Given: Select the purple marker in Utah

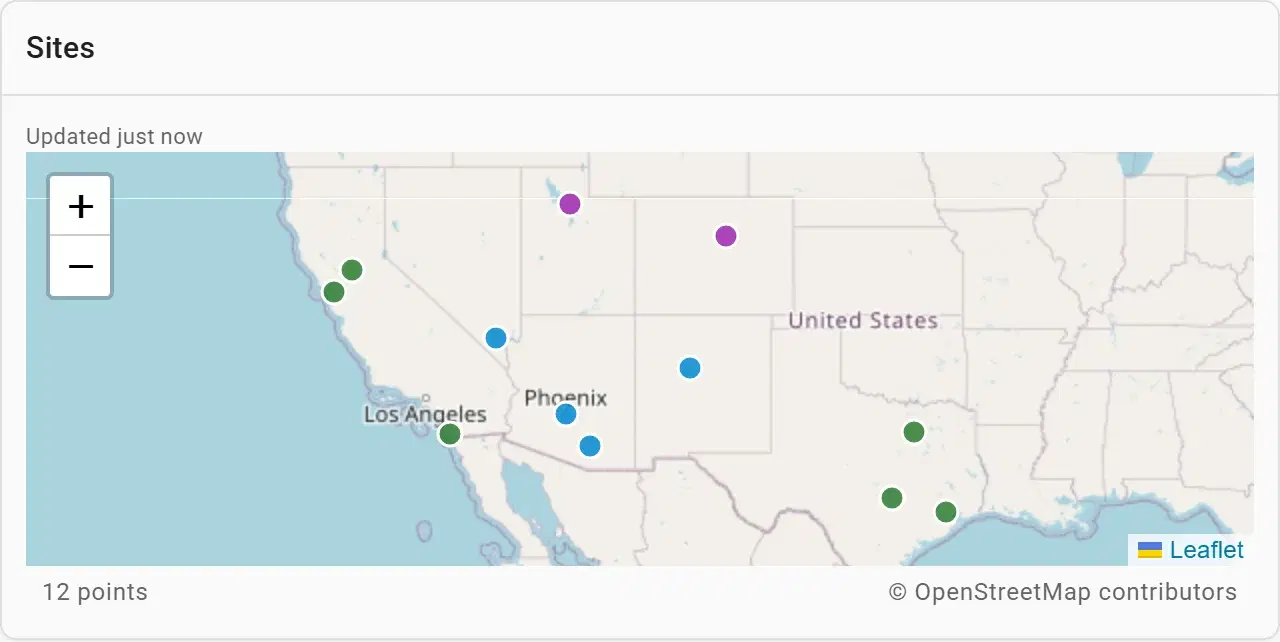Looking at the screenshot, I should [570, 204].
